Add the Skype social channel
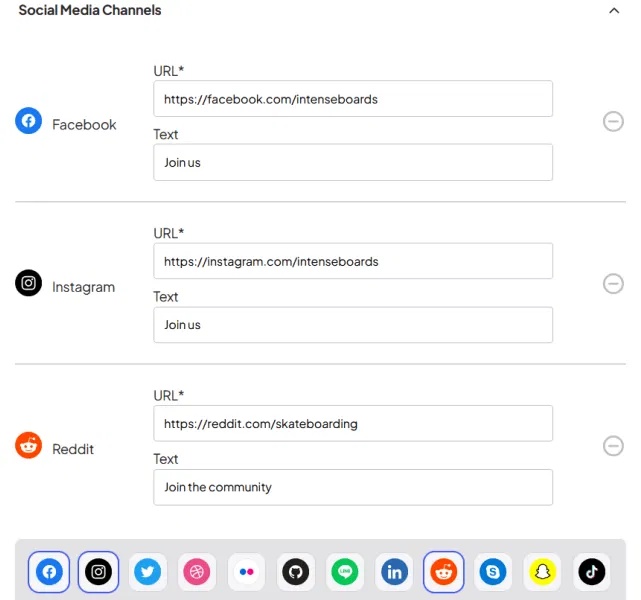This screenshot has height=600, width=641. coord(492,572)
